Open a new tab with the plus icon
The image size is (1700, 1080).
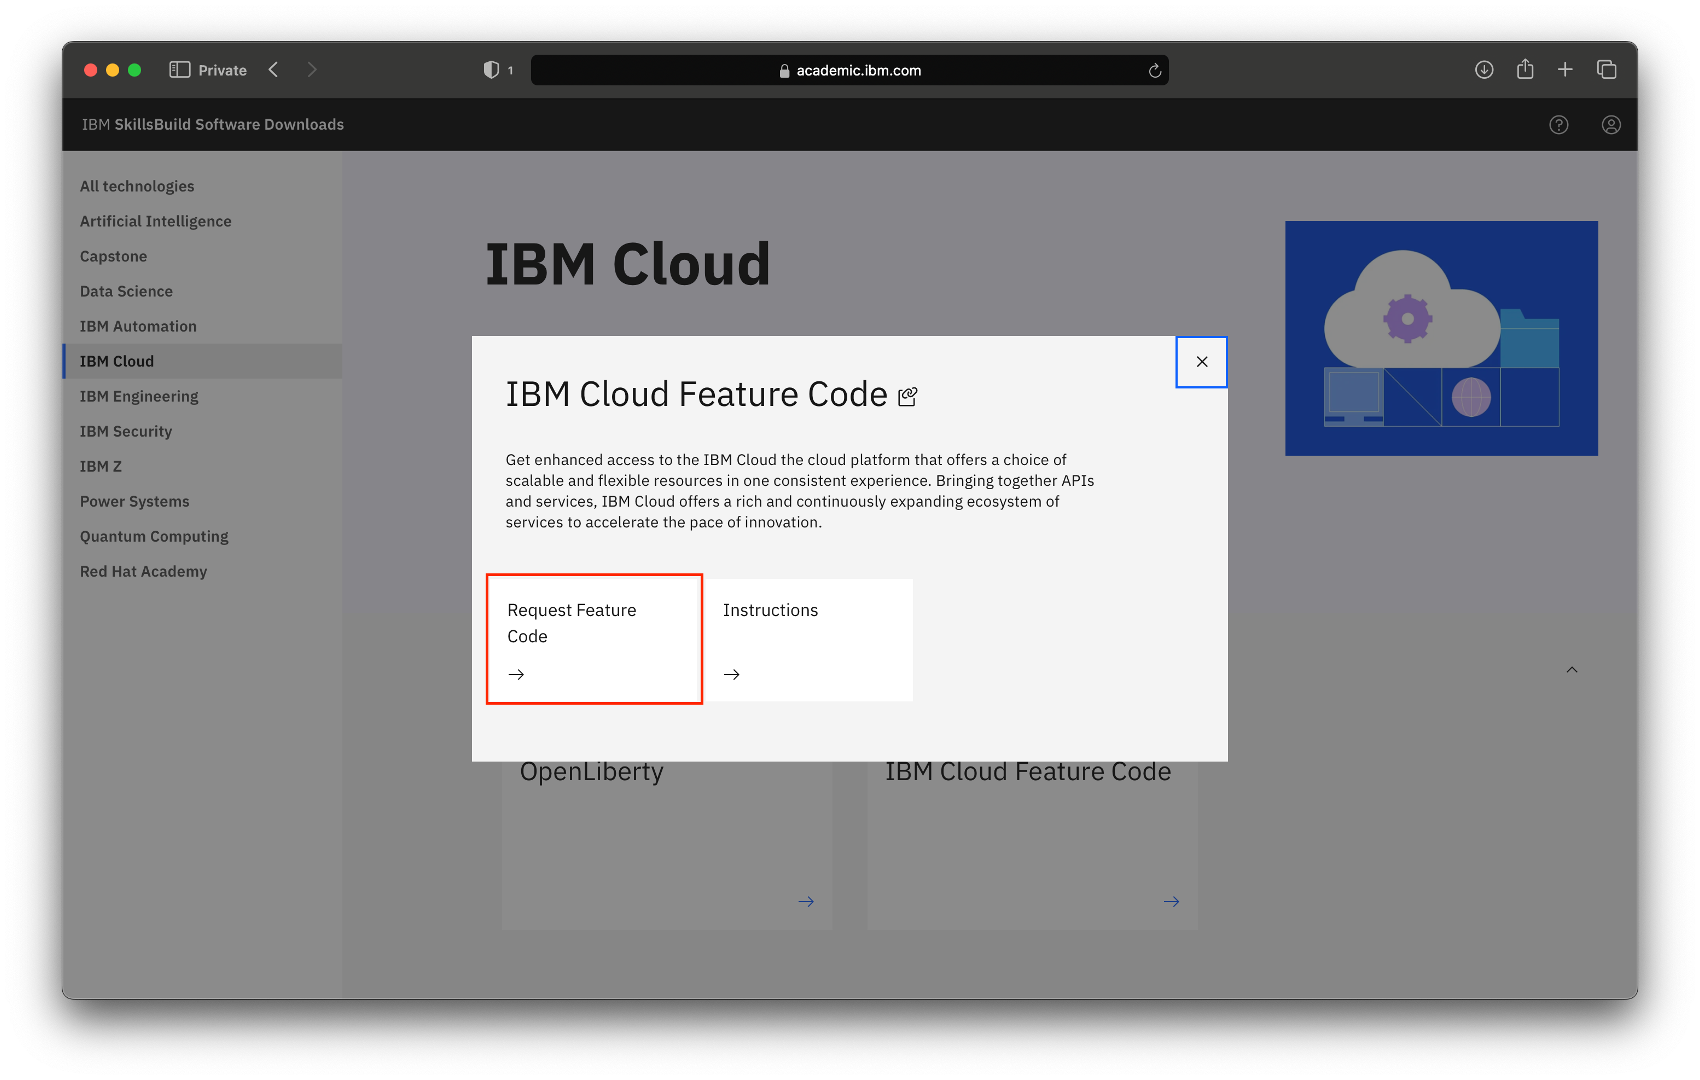coord(1565,70)
